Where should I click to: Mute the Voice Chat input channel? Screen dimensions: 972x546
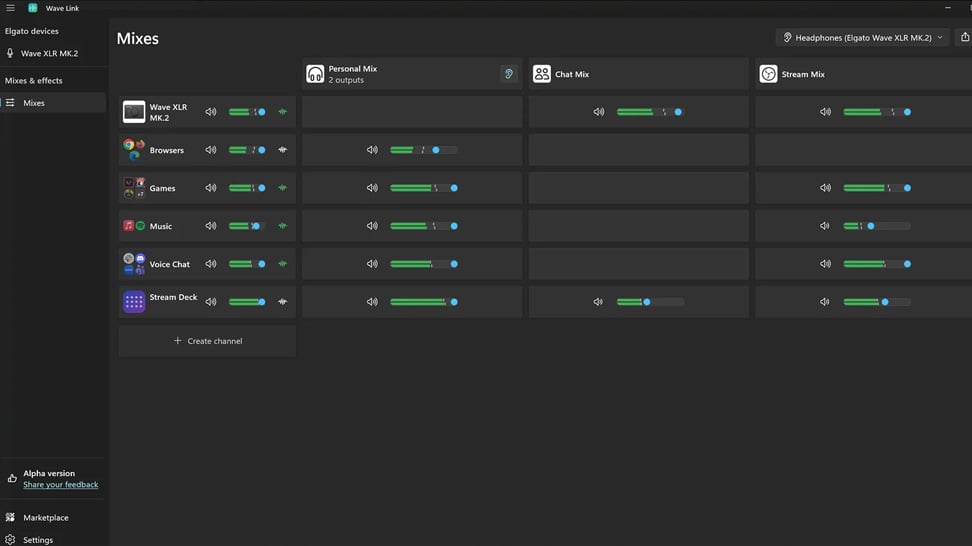coord(211,264)
